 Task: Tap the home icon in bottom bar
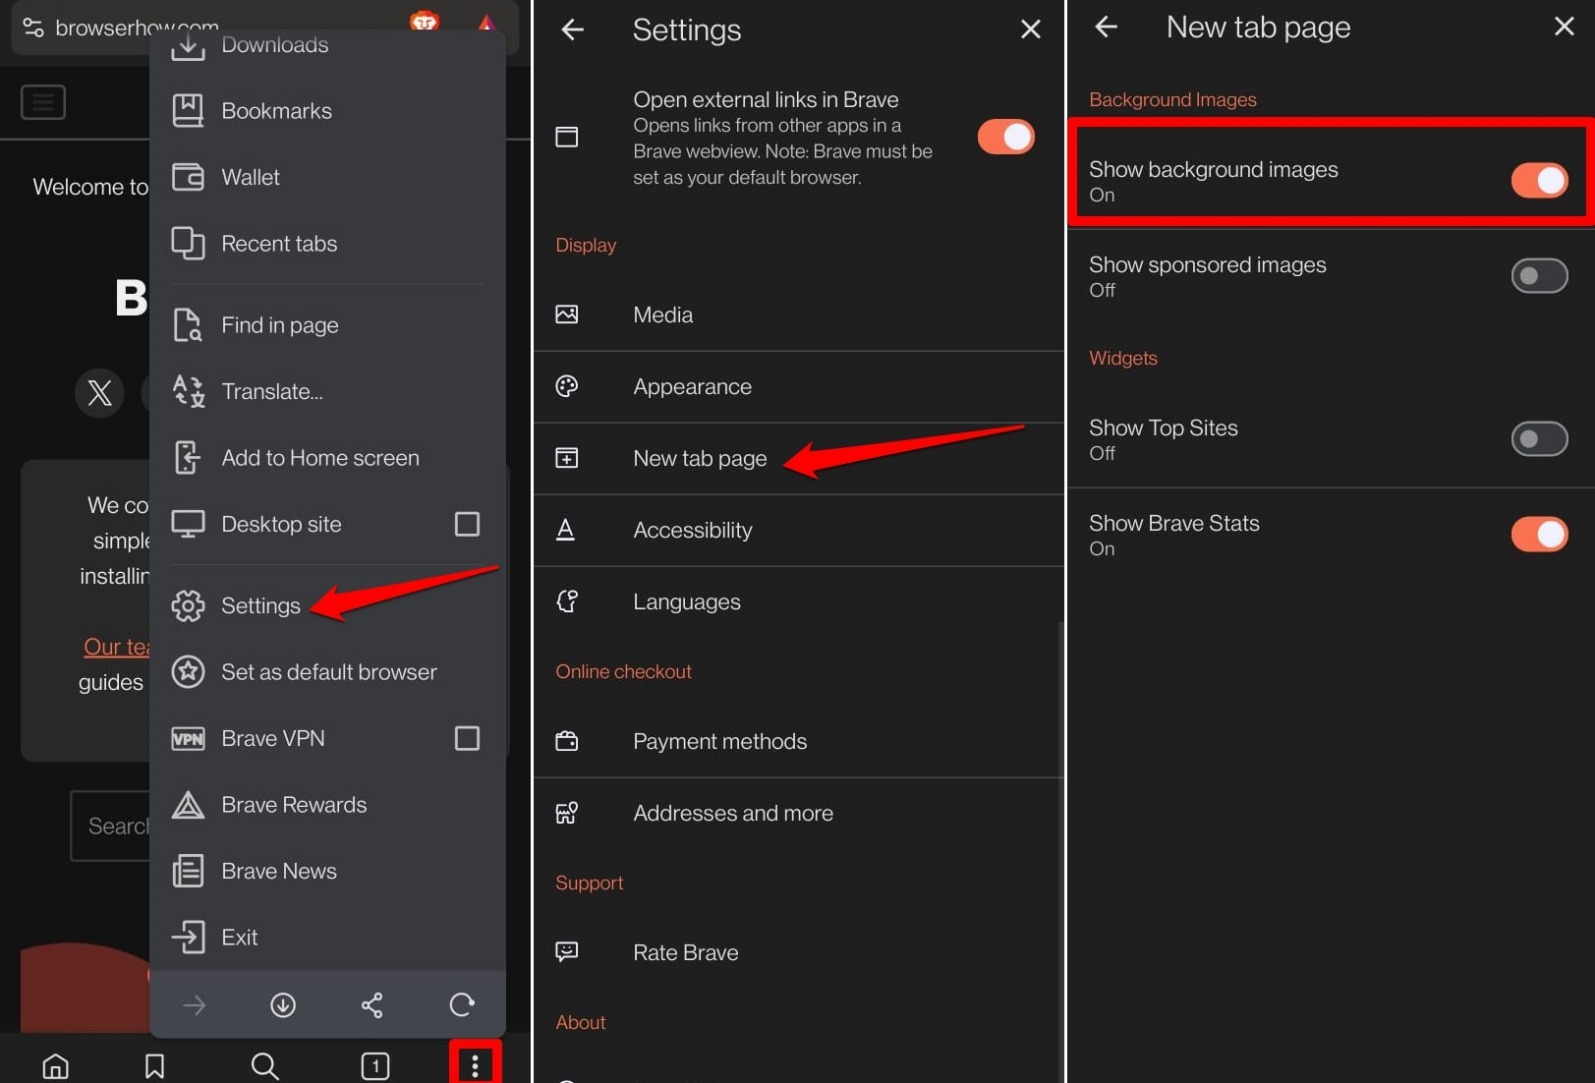[x=56, y=1066]
